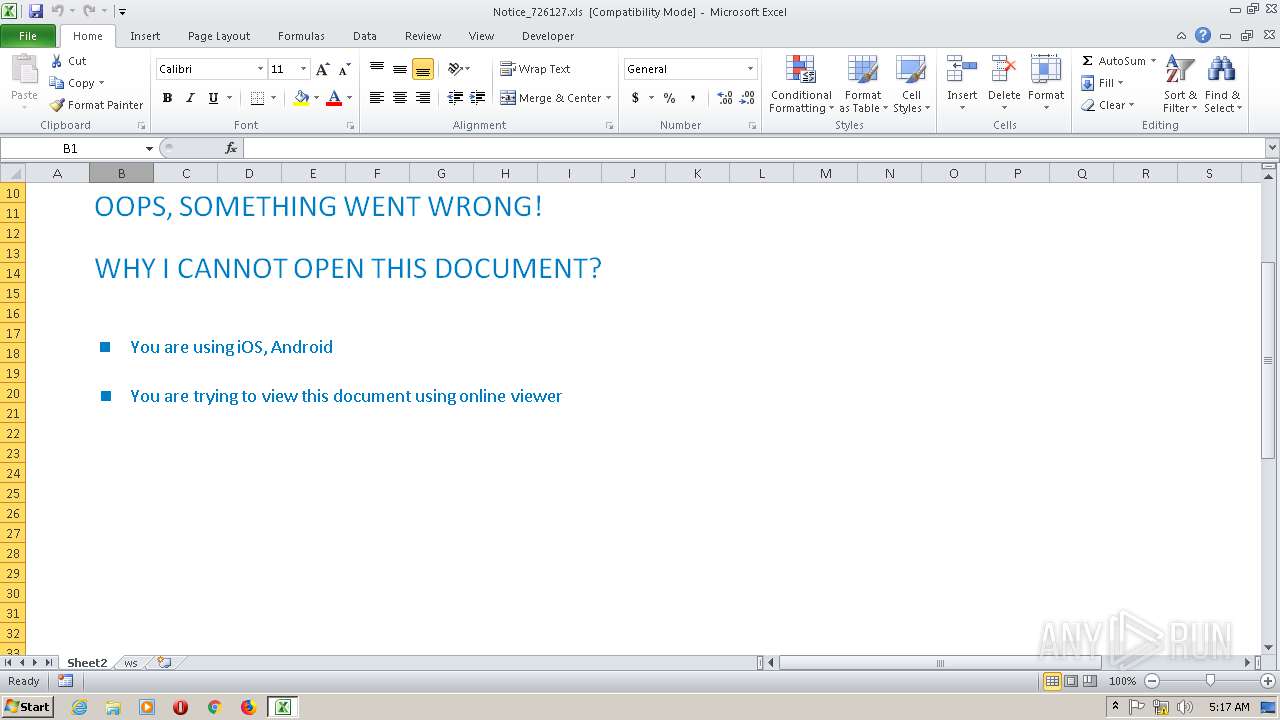Open Format as Table gallery
The width and height of the screenshot is (1280, 720).
point(863,85)
